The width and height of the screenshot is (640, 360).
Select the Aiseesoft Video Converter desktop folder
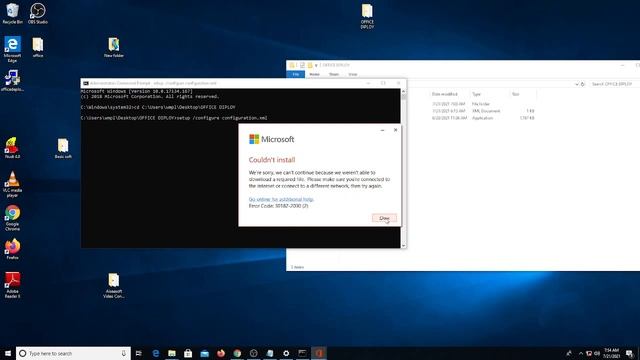(113, 286)
